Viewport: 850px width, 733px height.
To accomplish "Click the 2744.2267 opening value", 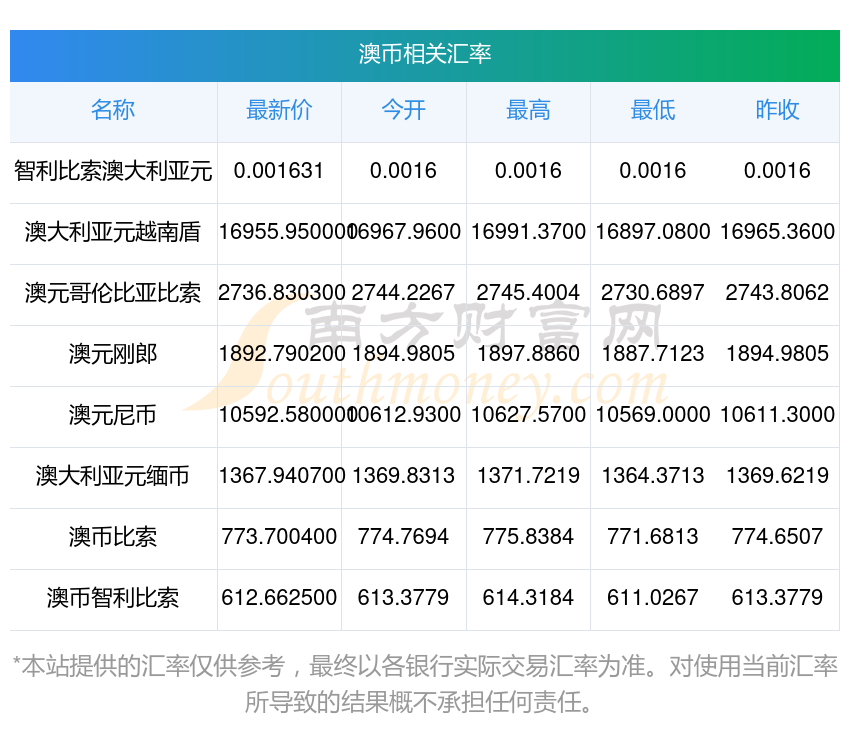I will pos(403,293).
